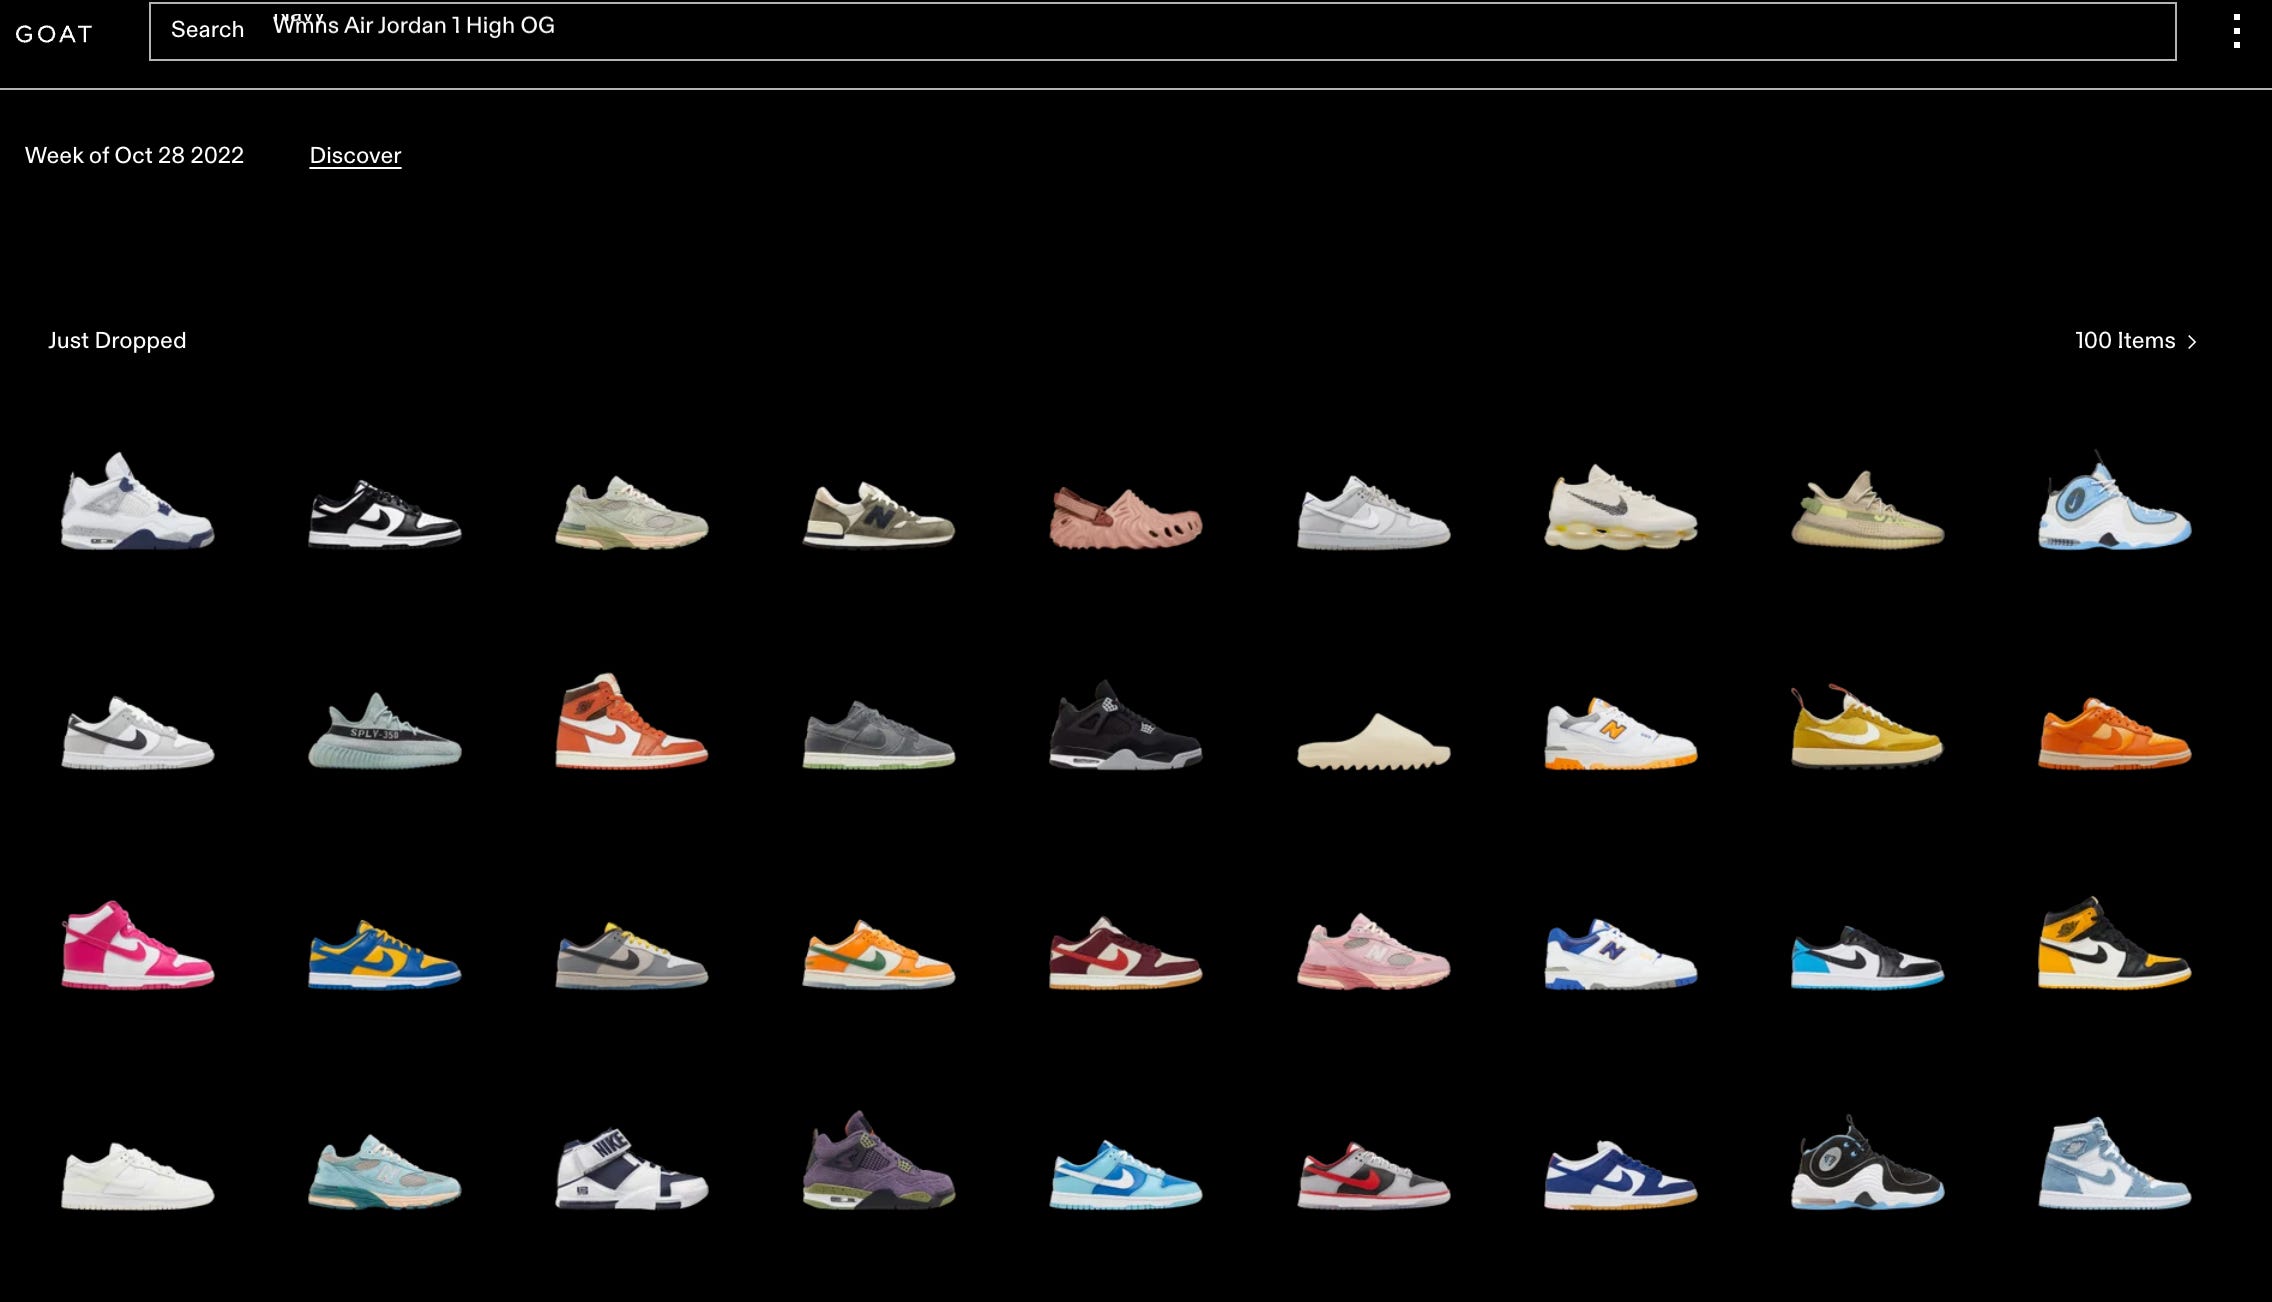Select the white New Balance 550 with blue N
2272x1302 pixels.
pyautogui.click(x=1620, y=954)
